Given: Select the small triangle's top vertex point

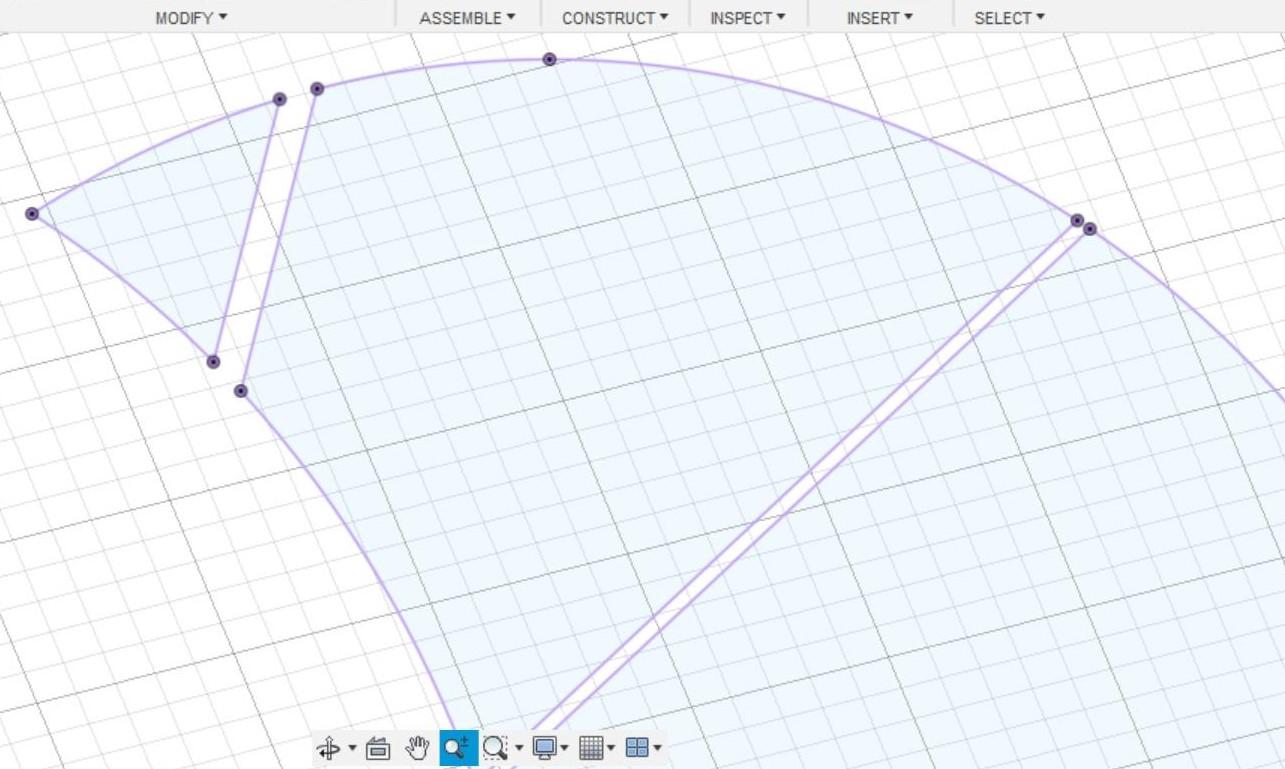Looking at the screenshot, I should [x=280, y=99].
